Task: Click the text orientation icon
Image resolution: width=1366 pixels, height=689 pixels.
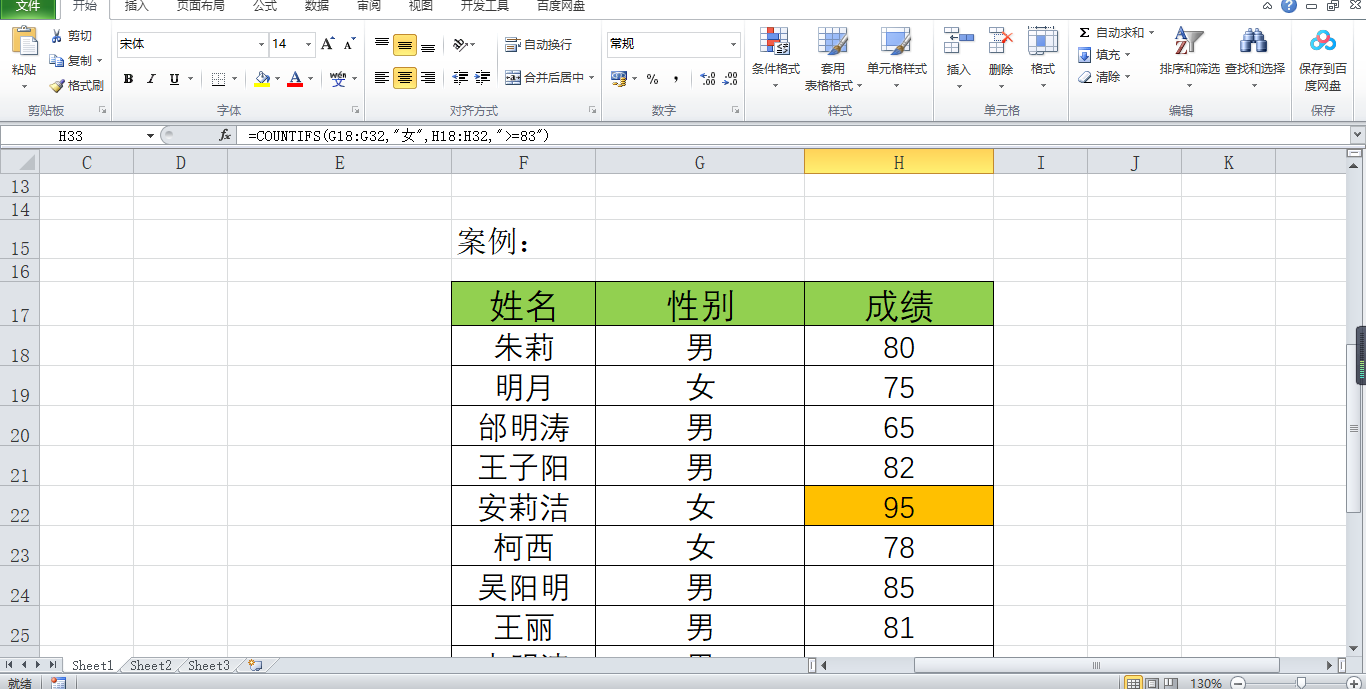Action: (460, 44)
